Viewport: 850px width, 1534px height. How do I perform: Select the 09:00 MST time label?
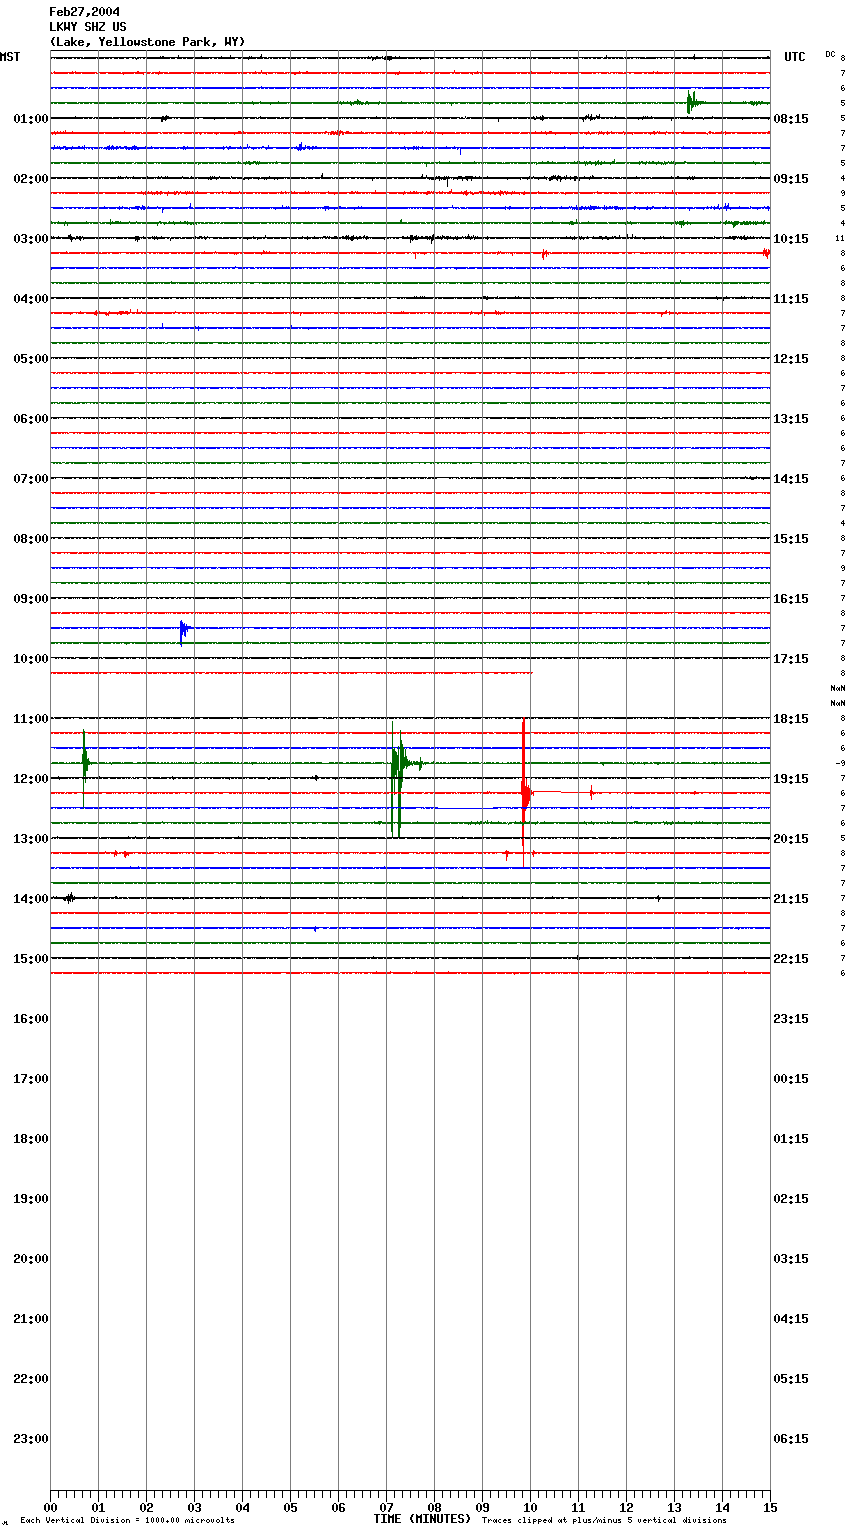click(31, 599)
